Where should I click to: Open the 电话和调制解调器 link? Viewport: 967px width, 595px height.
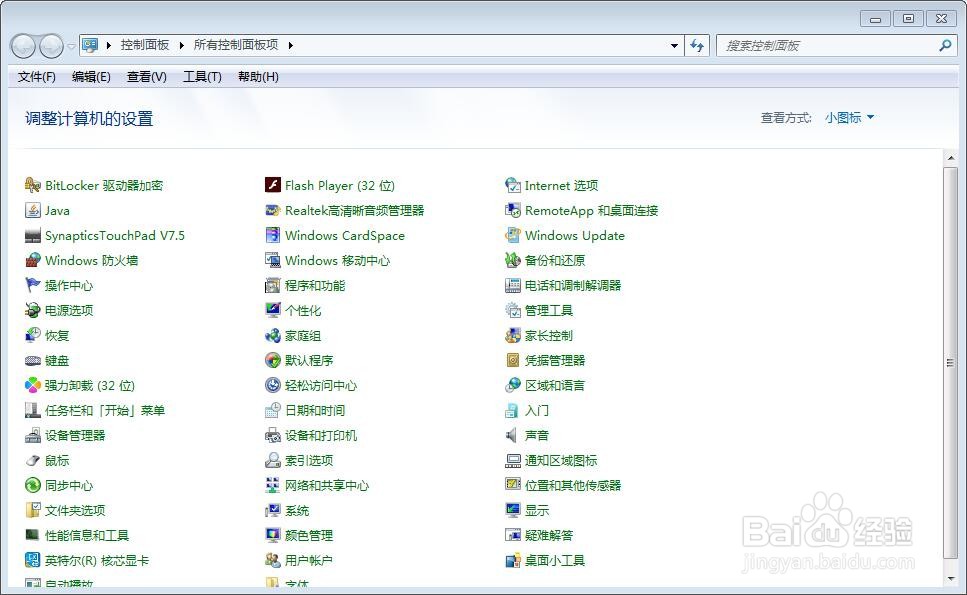[x=573, y=285]
